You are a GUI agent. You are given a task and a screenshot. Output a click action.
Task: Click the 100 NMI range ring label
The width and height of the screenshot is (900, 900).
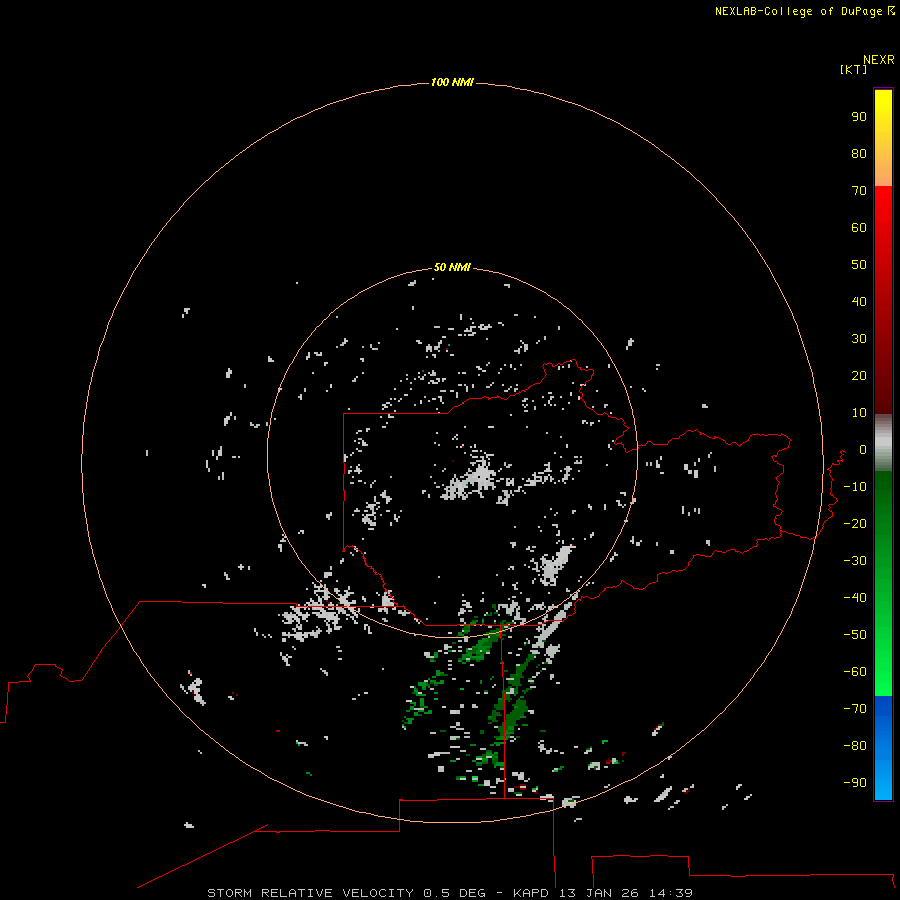click(452, 82)
